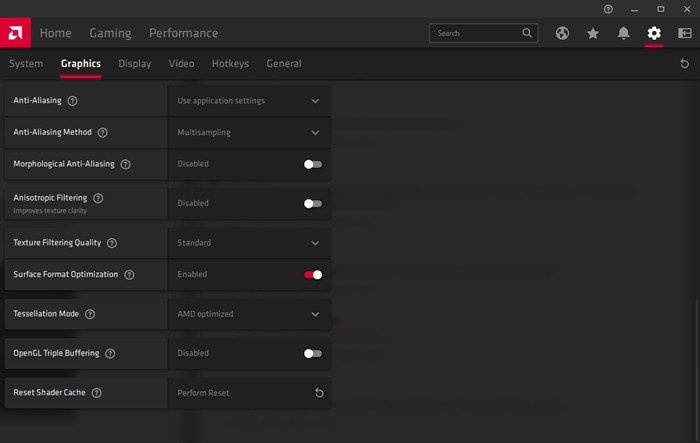Show help for Texture Filtering Quality

coord(112,243)
